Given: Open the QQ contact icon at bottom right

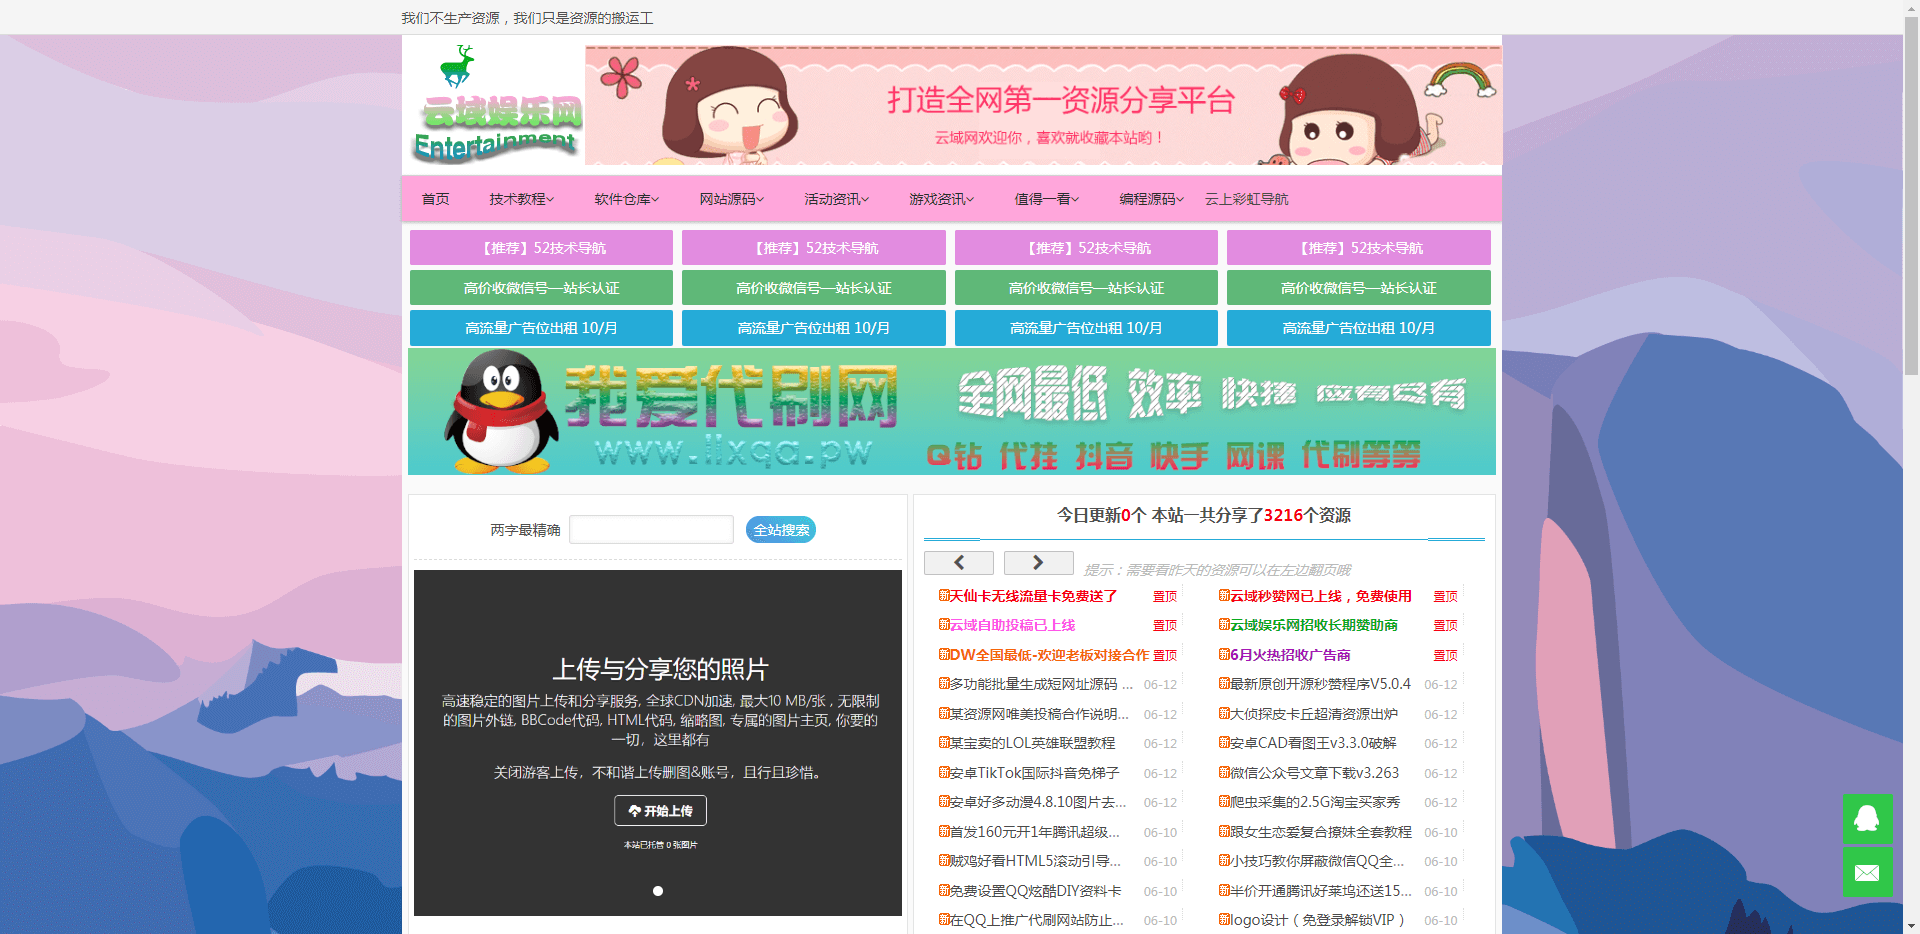Looking at the screenshot, I should click(x=1866, y=819).
